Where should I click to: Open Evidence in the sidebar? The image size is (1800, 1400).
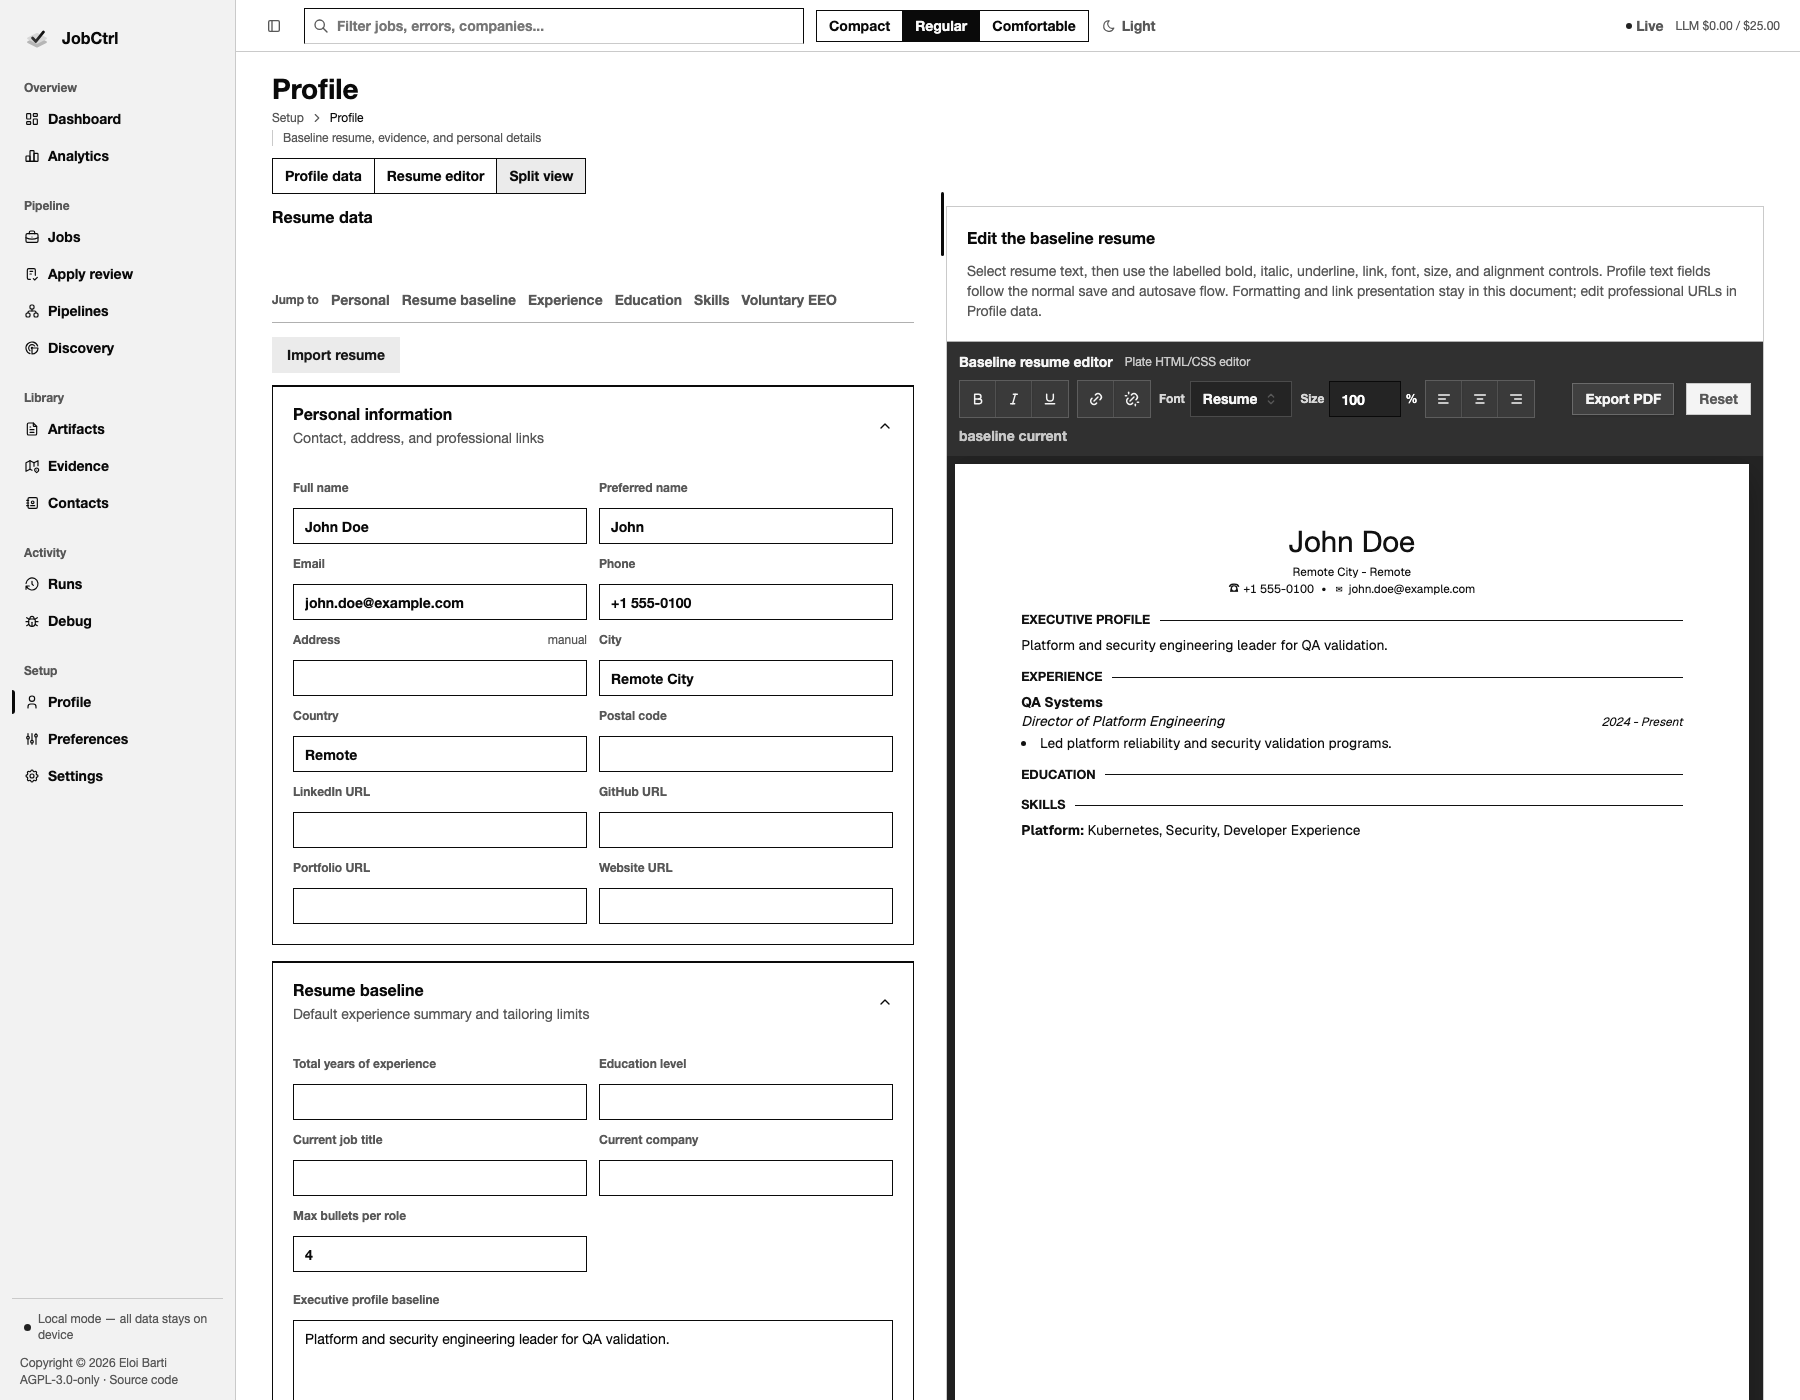click(x=118, y=466)
